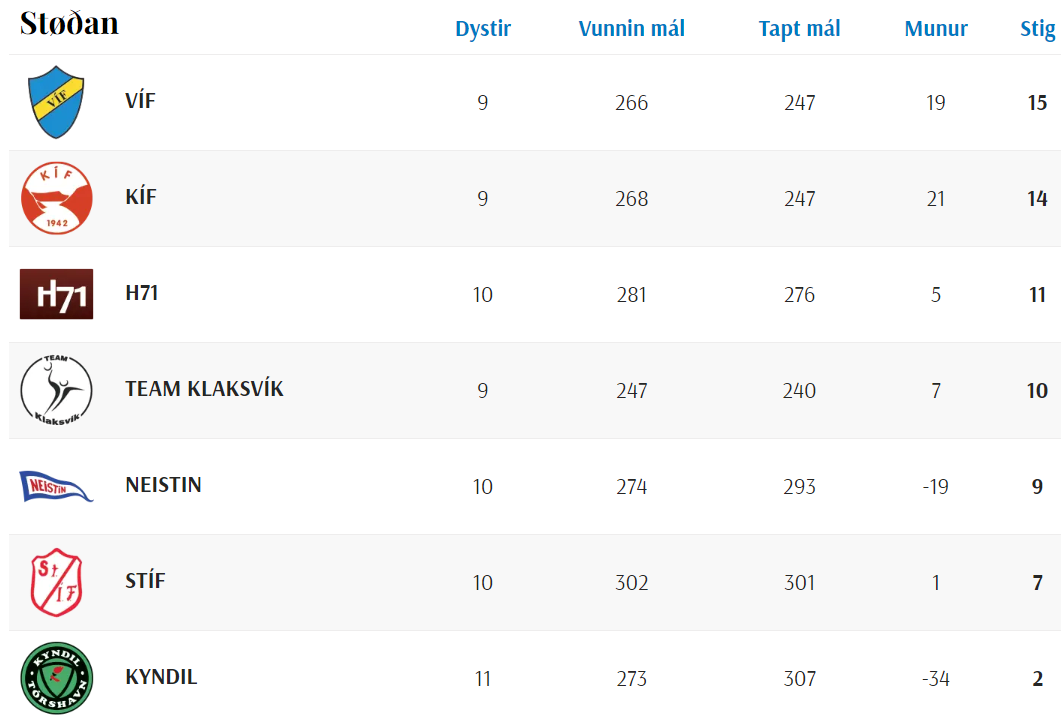Sort by the Vunnin mál column header
The width and height of the screenshot is (1061, 722).
pos(632,29)
